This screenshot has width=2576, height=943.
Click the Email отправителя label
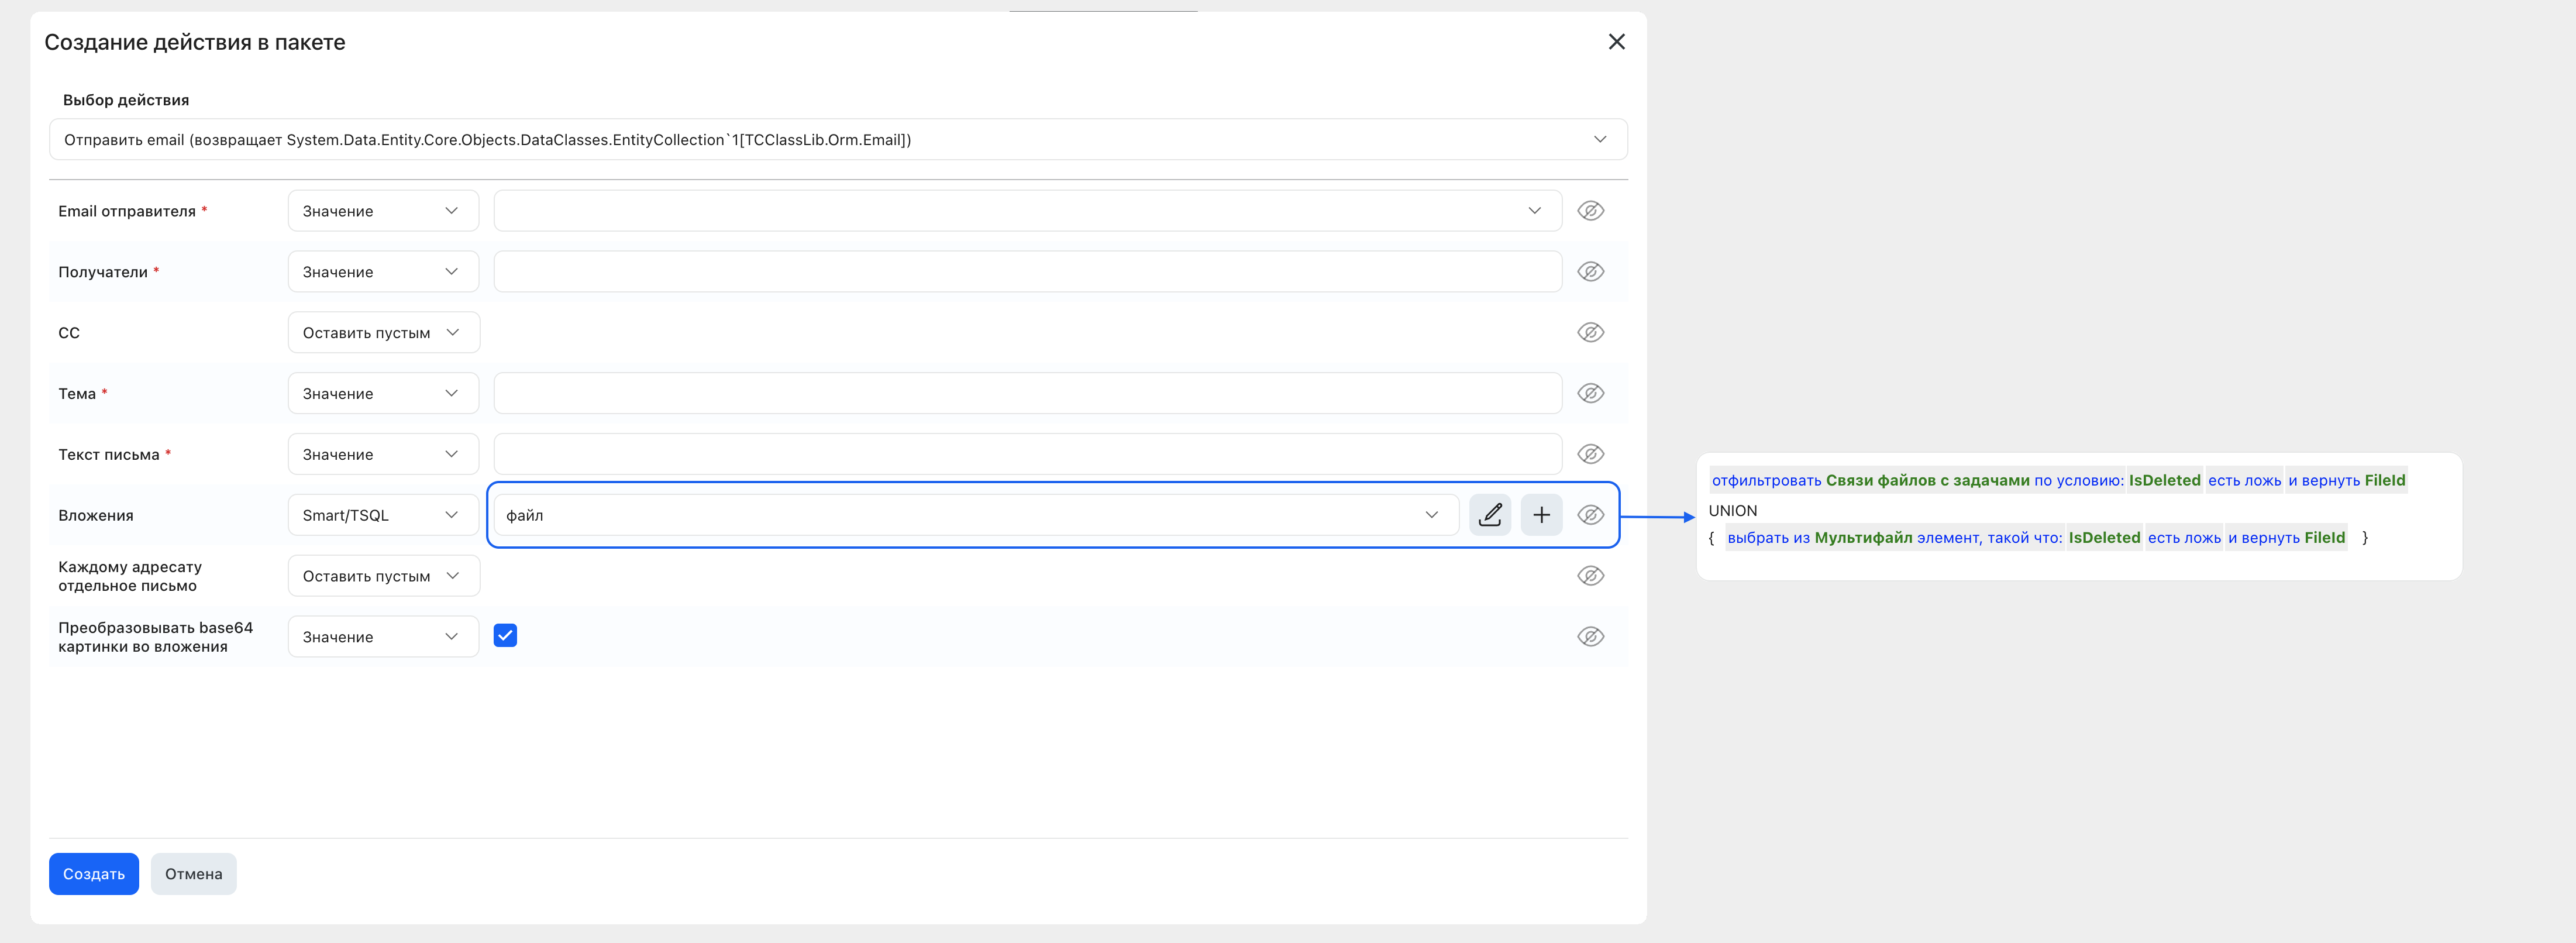pyautogui.click(x=127, y=212)
